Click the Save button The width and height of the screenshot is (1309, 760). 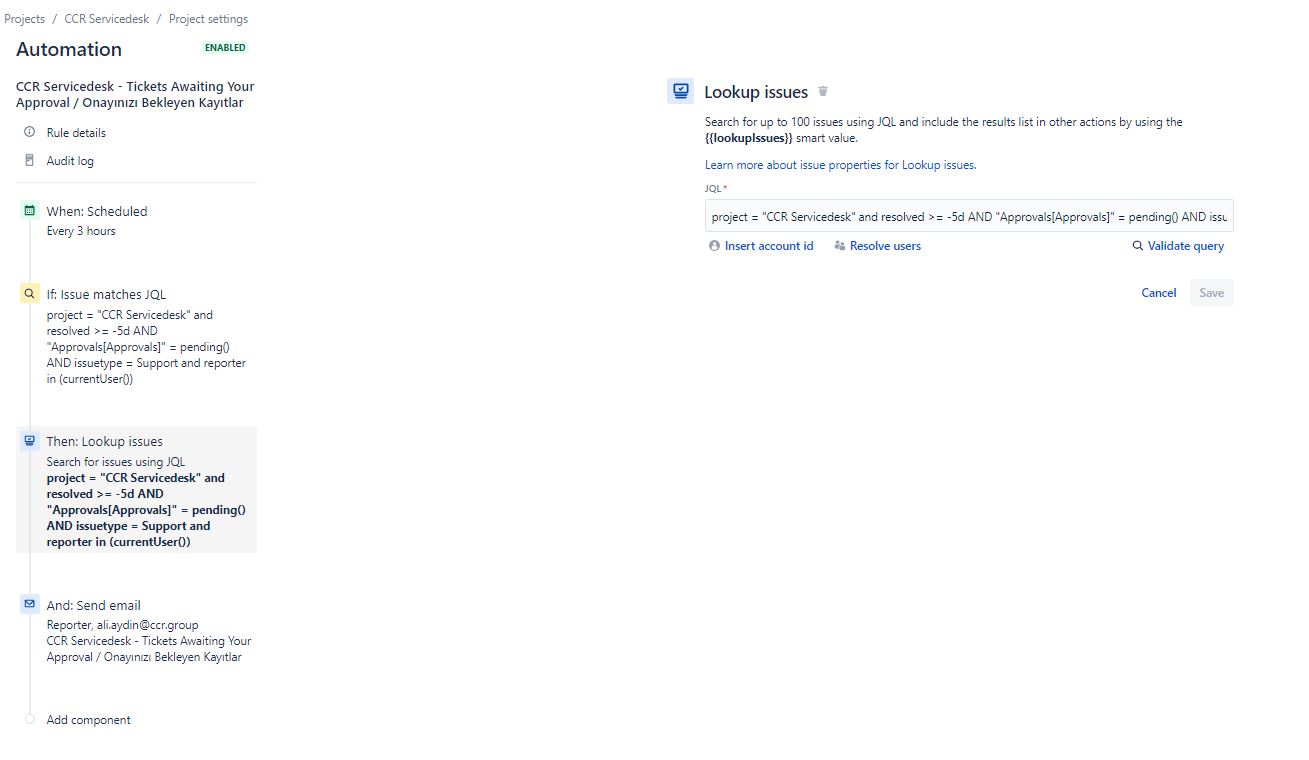[x=1211, y=293]
